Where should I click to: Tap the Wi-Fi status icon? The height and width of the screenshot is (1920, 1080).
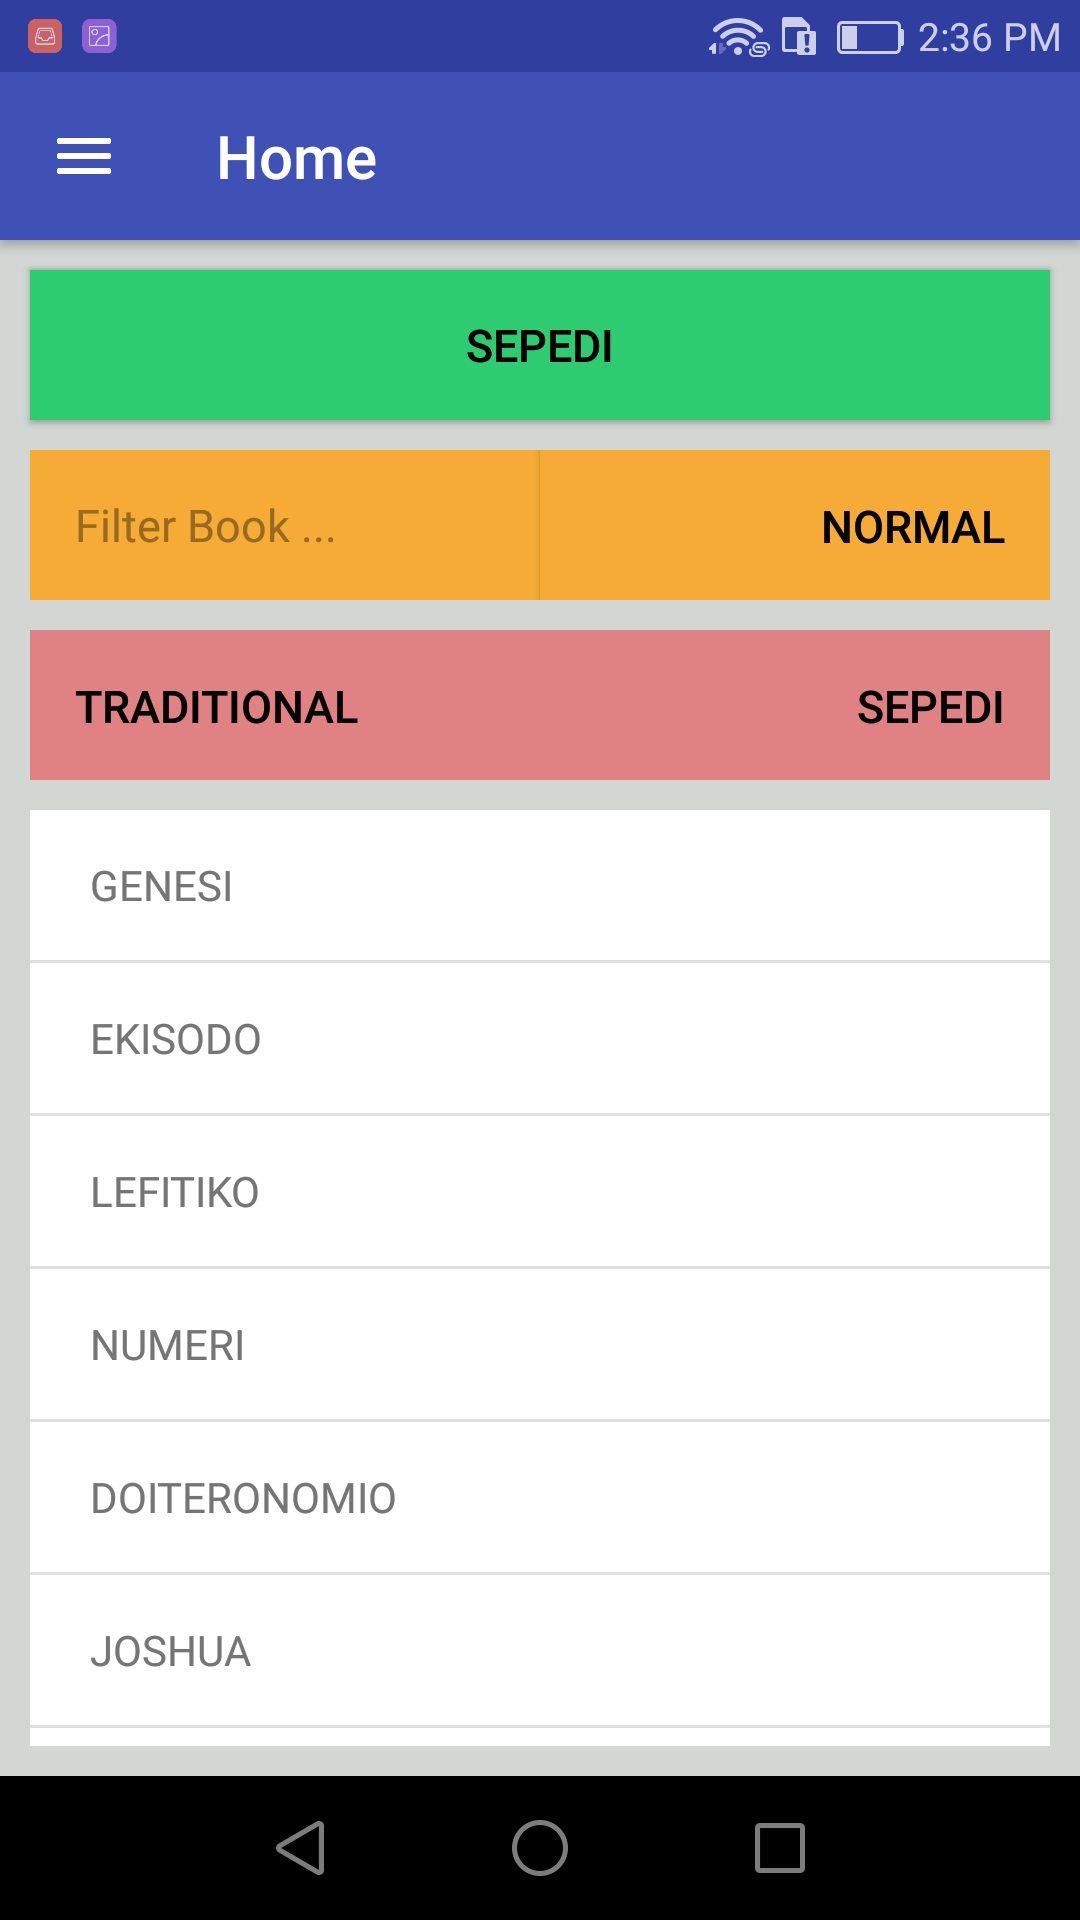[x=739, y=37]
